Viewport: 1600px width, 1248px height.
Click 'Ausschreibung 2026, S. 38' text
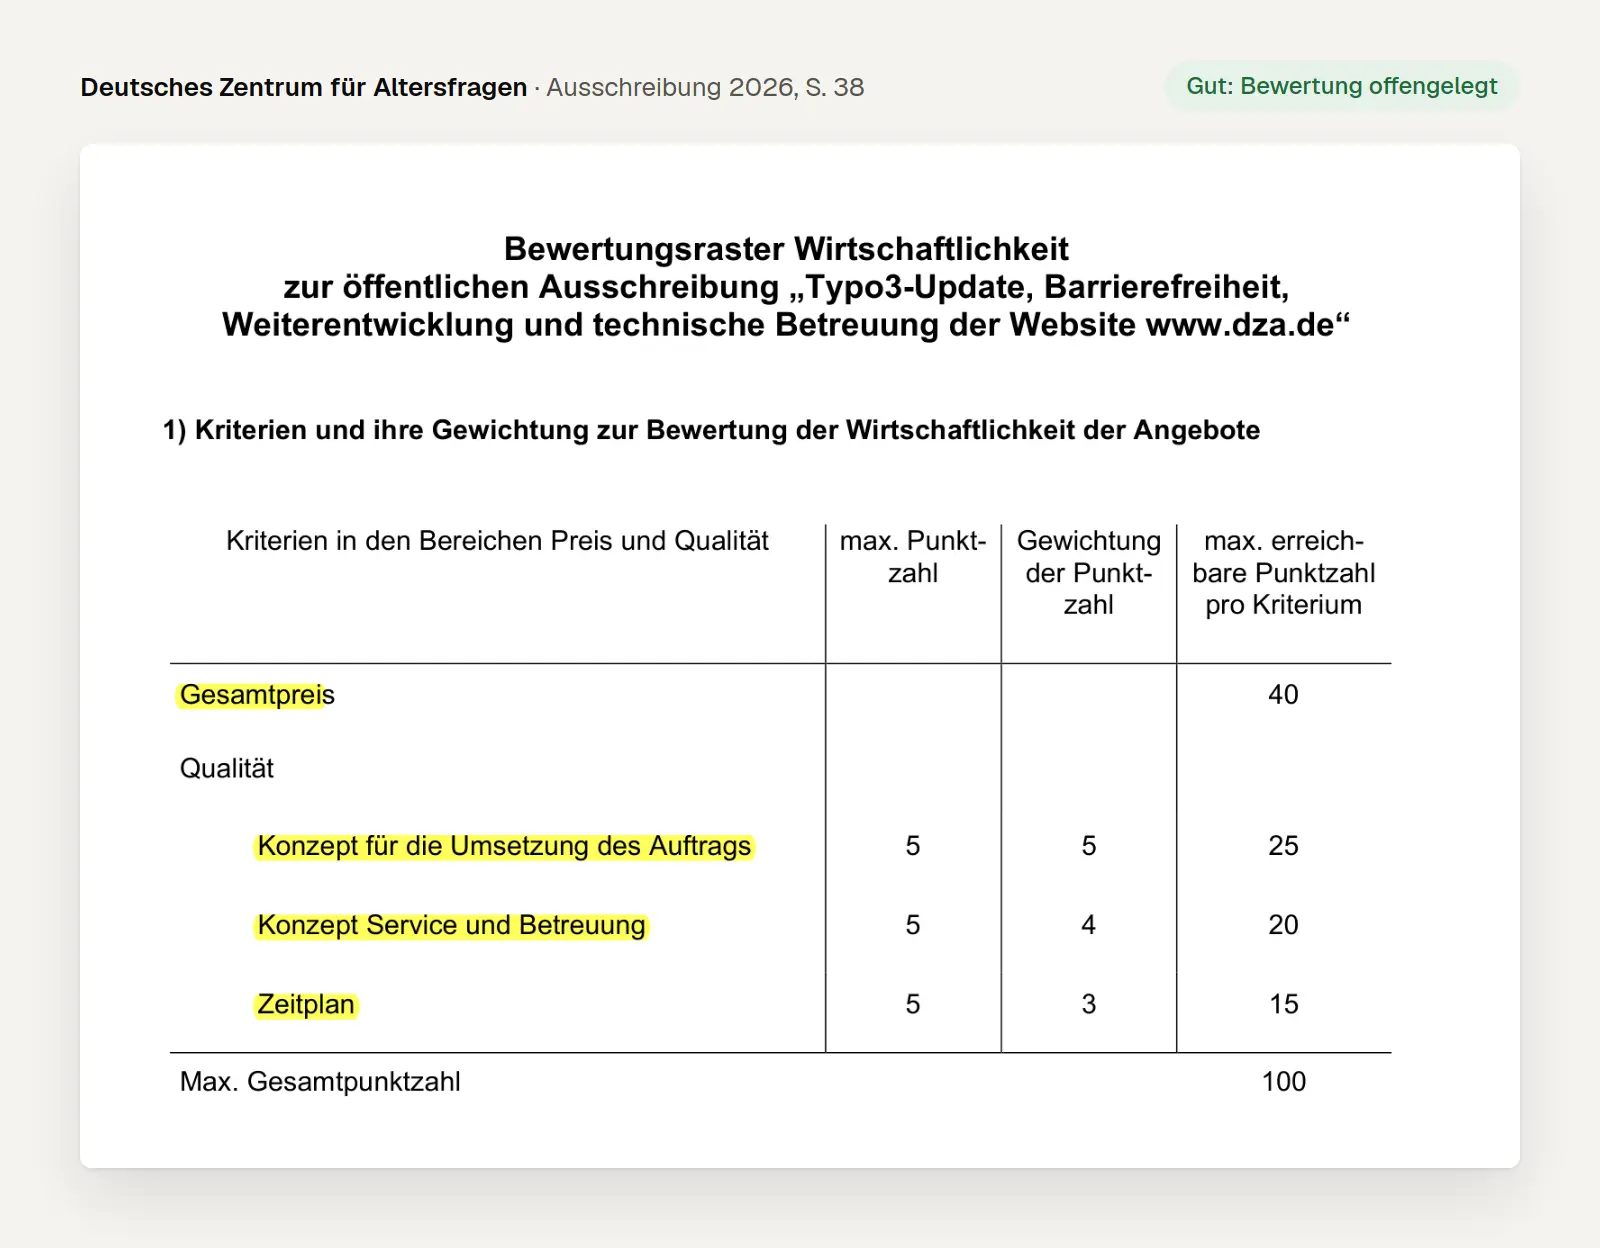tap(705, 87)
